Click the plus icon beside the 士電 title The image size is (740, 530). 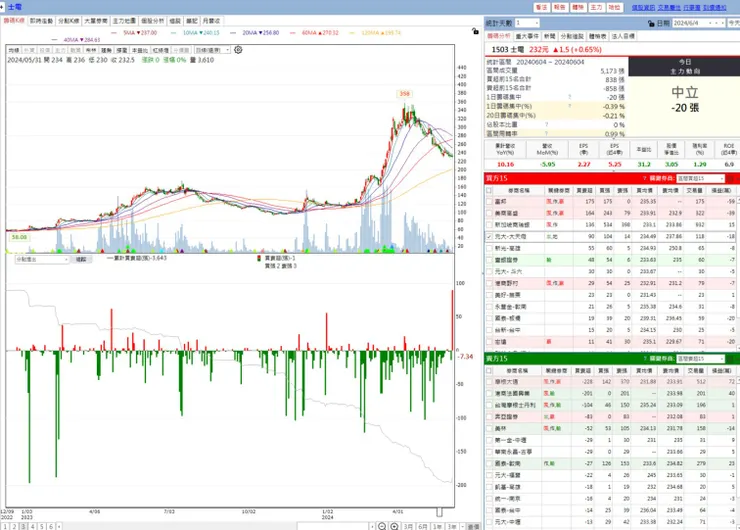click(2, 7)
